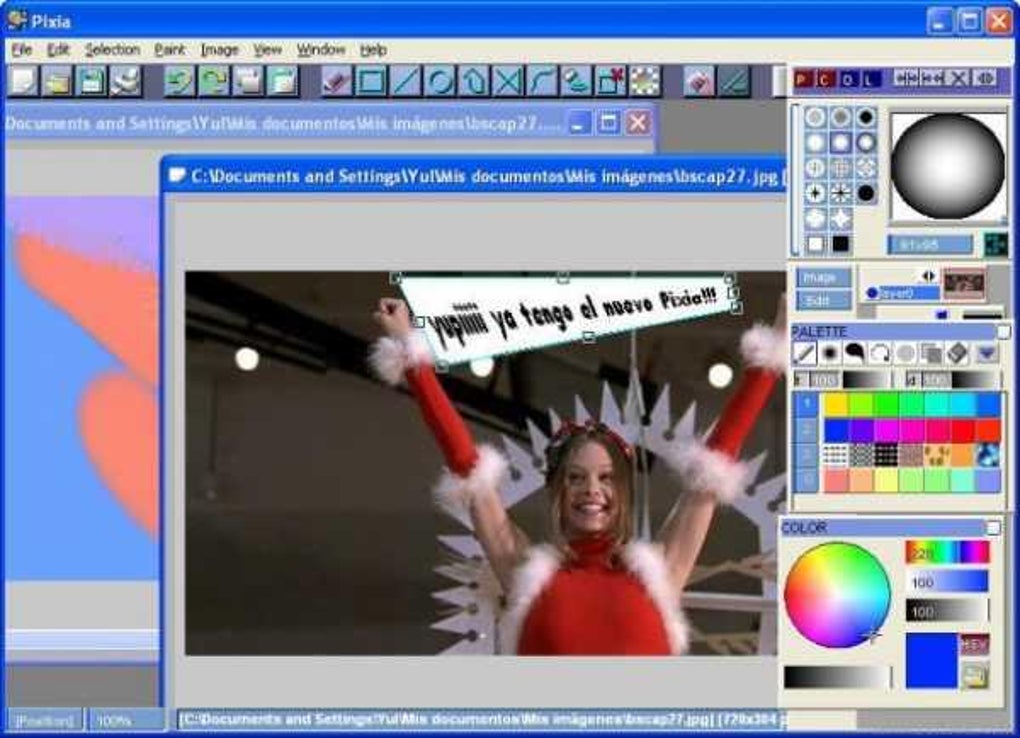Click the New document toolbar icon
Viewport: 1020px width, 738px height.
(23, 82)
